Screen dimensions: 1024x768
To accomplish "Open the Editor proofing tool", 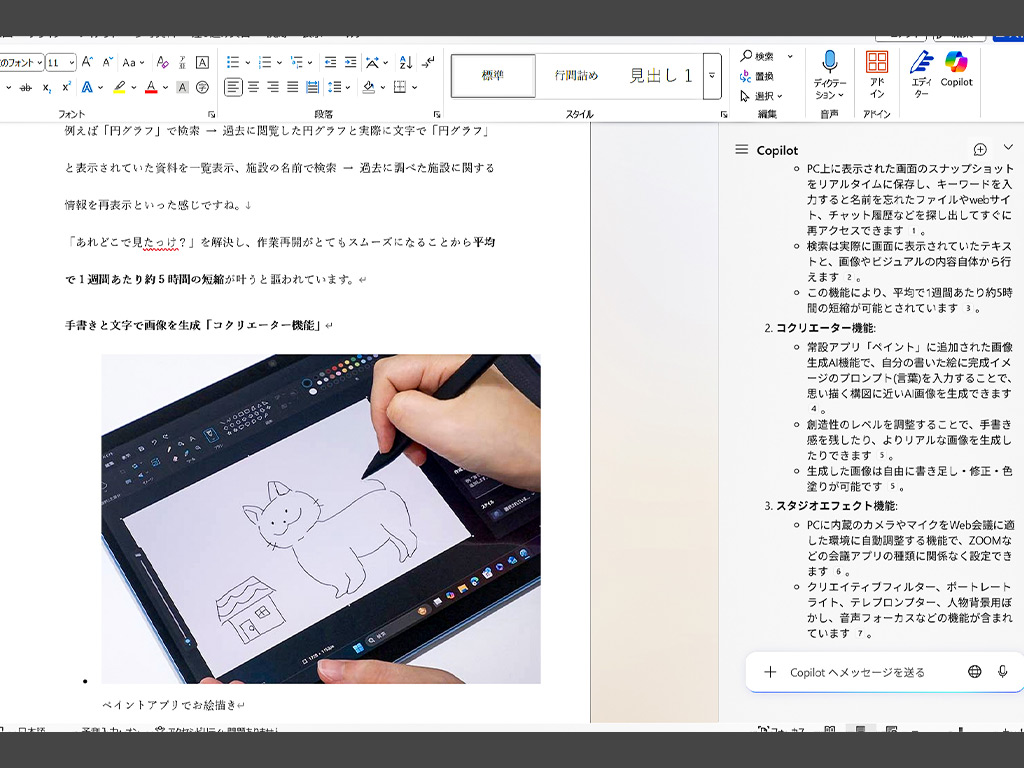I will (x=921, y=74).
